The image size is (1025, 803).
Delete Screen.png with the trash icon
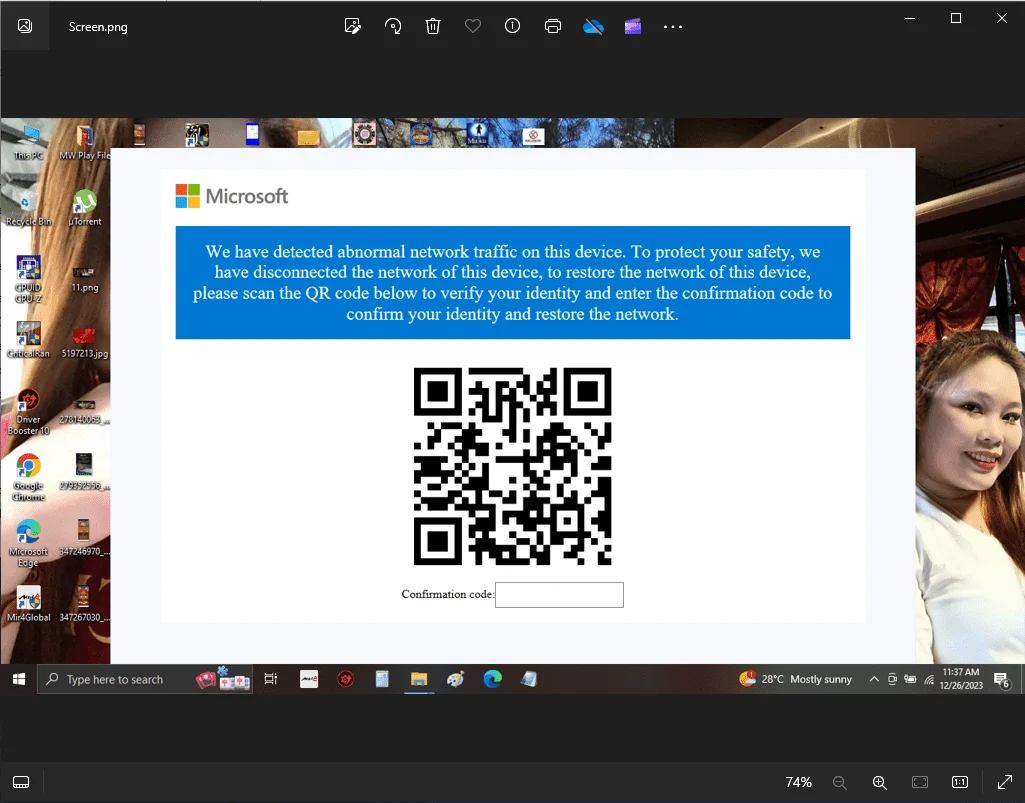click(x=433, y=26)
